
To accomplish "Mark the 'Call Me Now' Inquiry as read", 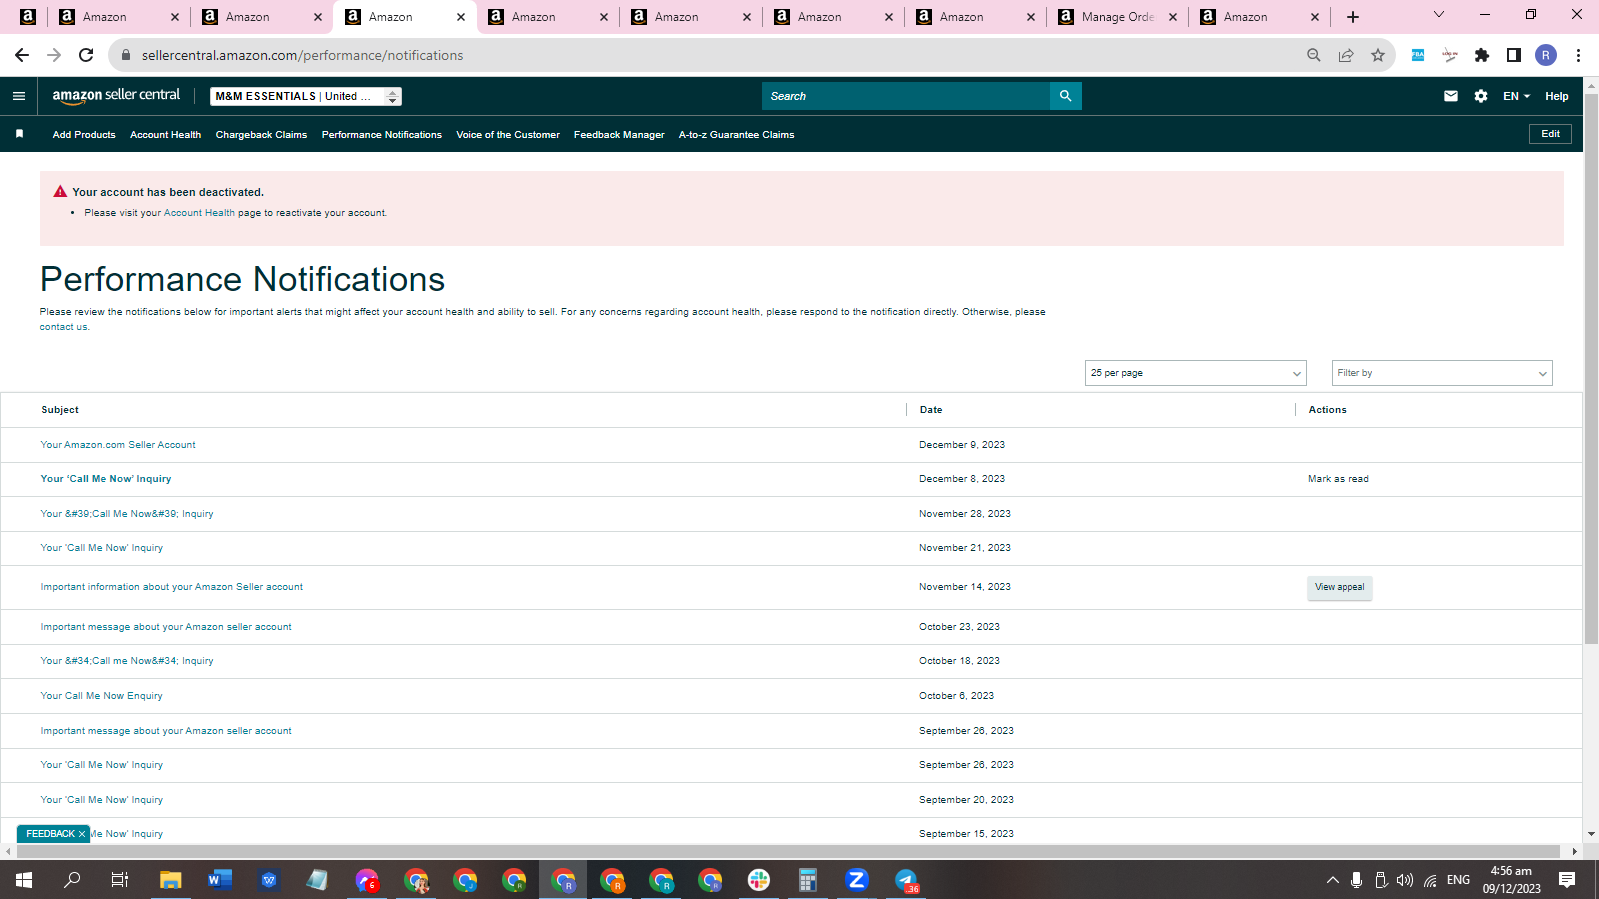I will point(1338,479).
